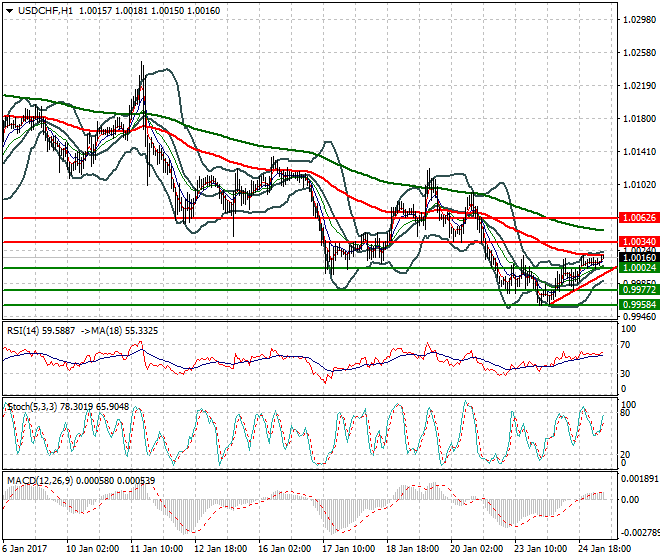
Task: Open the USDCHF chart dropdown triangle
Action: [9, 11]
